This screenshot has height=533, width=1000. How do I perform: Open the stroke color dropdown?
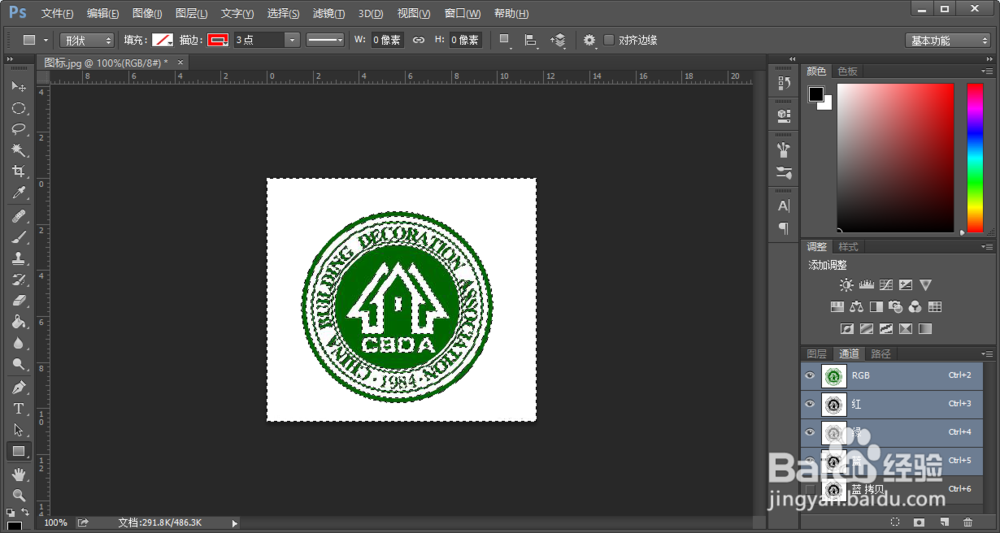tap(218, 40)
